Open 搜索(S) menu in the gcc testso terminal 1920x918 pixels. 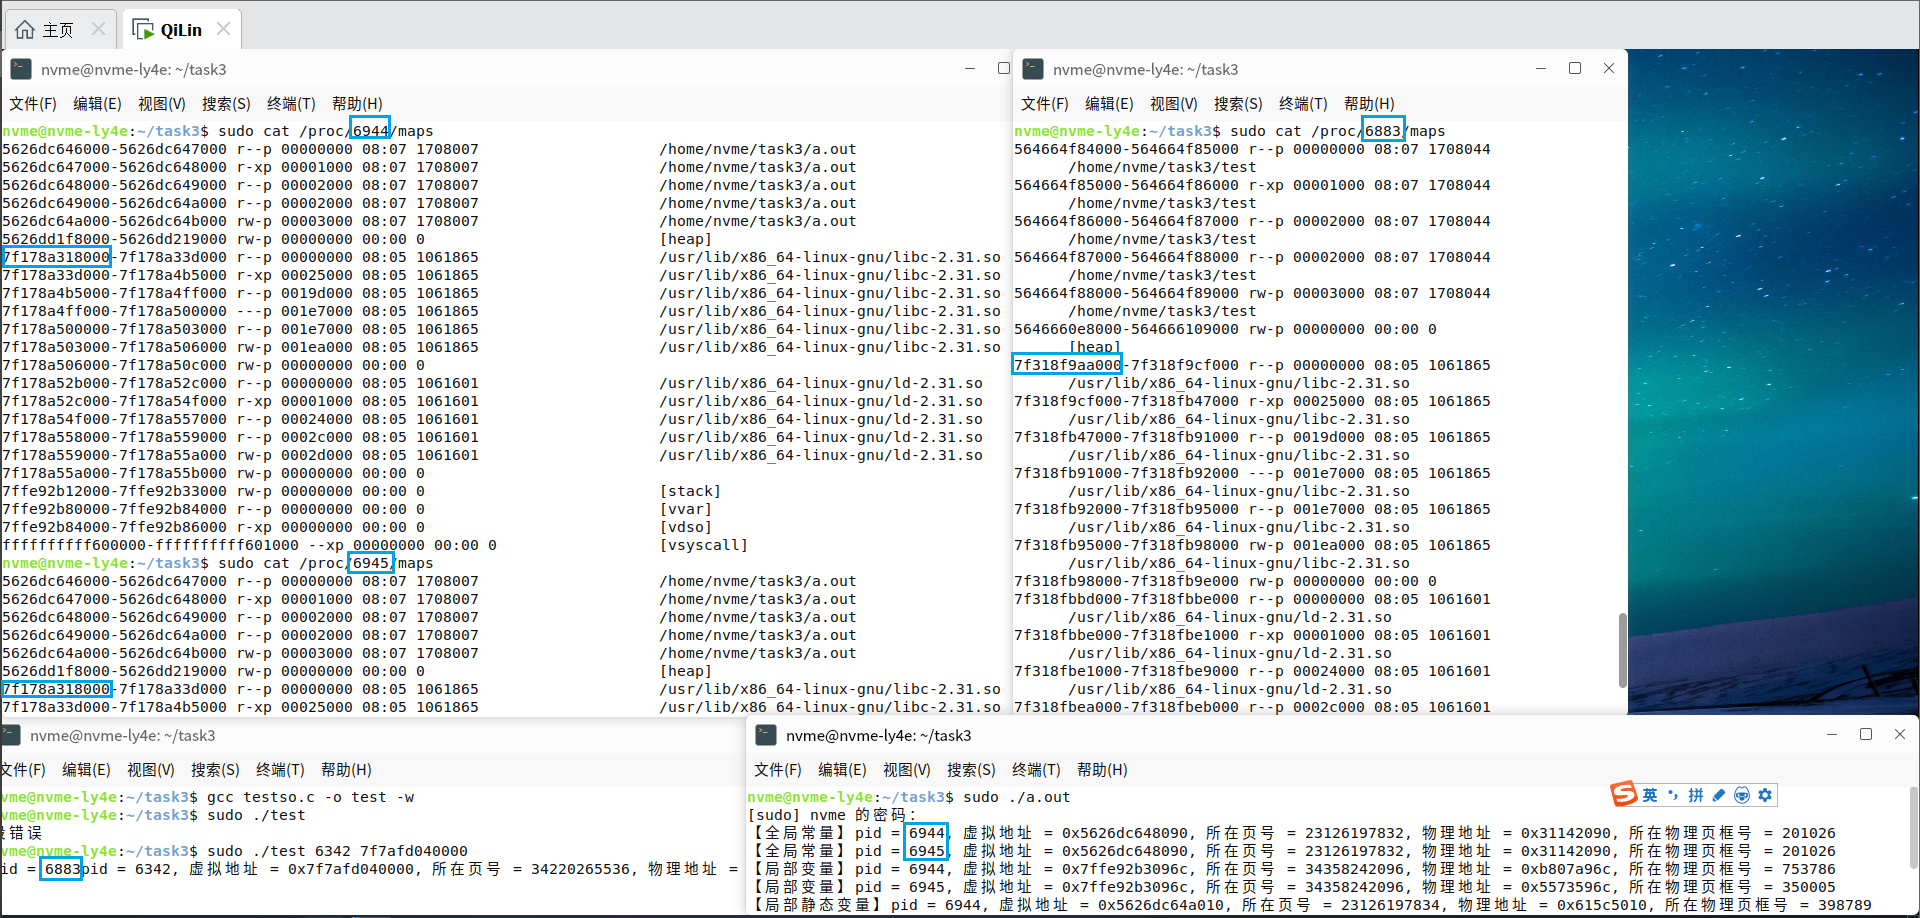pyautogui.click(x=215, y=770)
